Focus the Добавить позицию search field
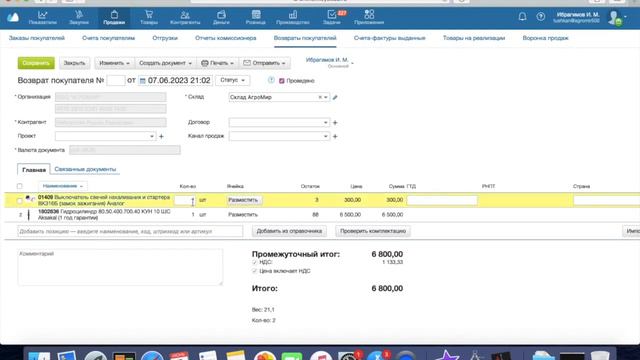 (130, 231)
